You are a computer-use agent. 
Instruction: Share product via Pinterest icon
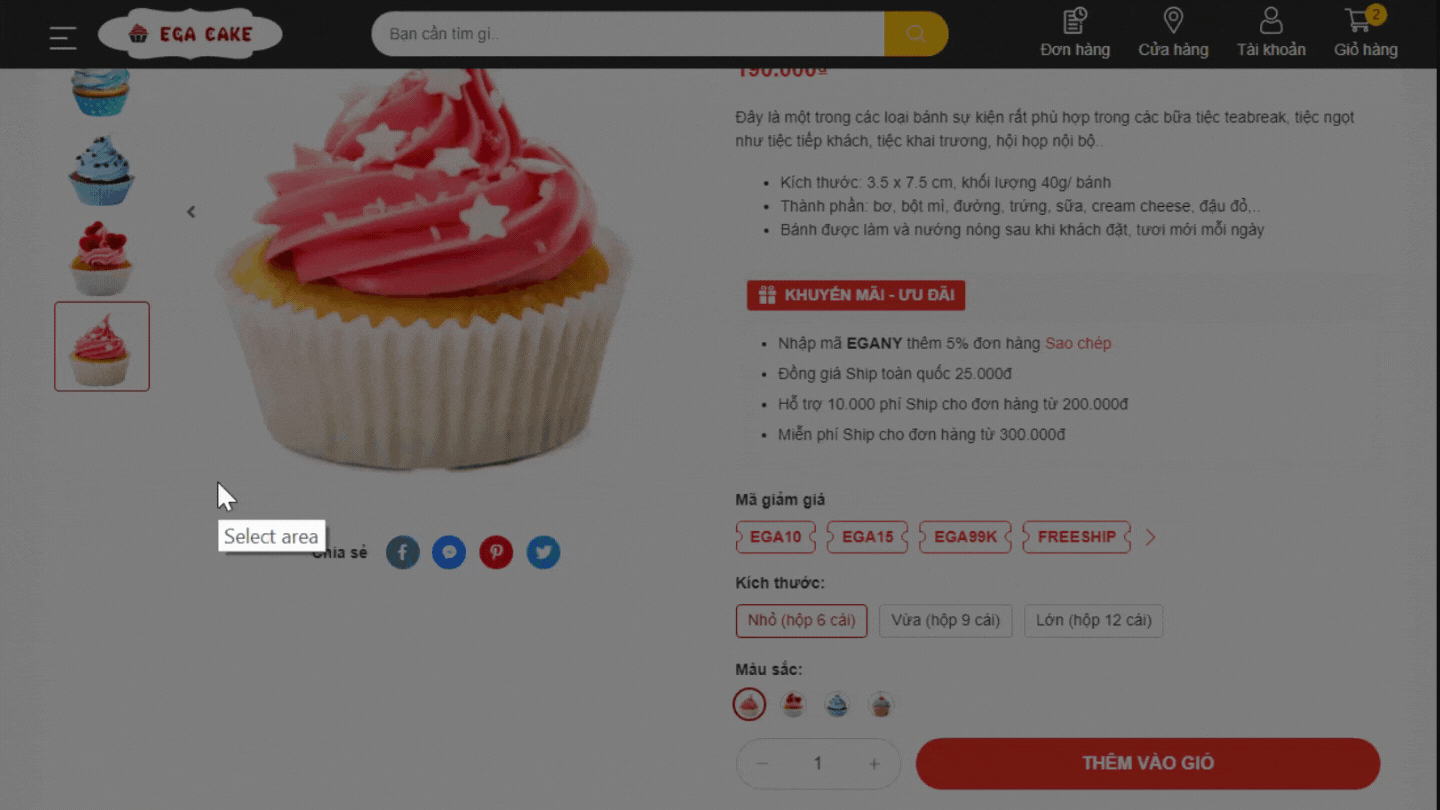[x=496, y=552]
